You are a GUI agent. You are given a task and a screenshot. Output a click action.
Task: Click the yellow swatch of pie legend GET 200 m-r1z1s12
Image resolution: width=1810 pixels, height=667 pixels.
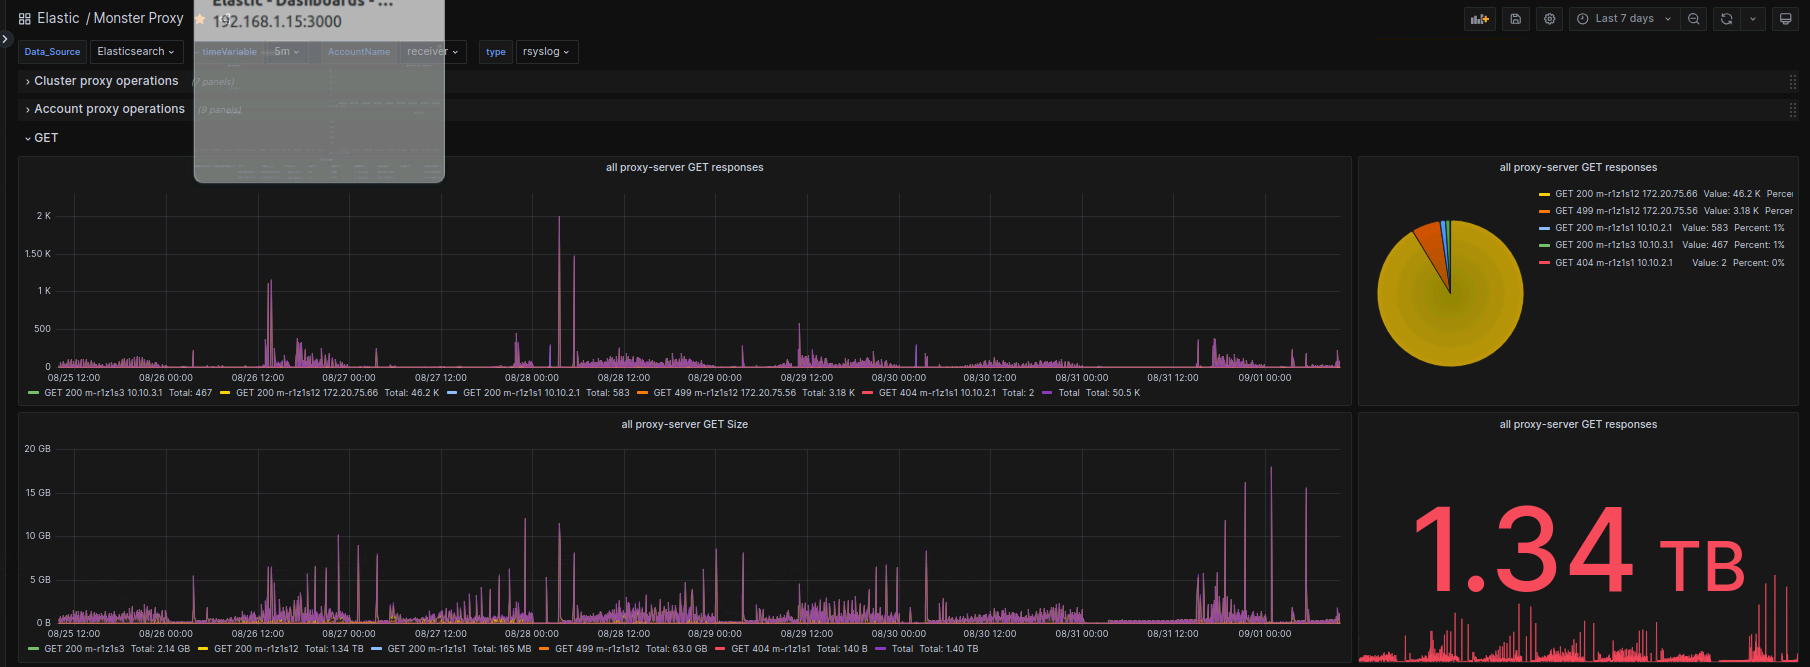(x=1544, y=194)
